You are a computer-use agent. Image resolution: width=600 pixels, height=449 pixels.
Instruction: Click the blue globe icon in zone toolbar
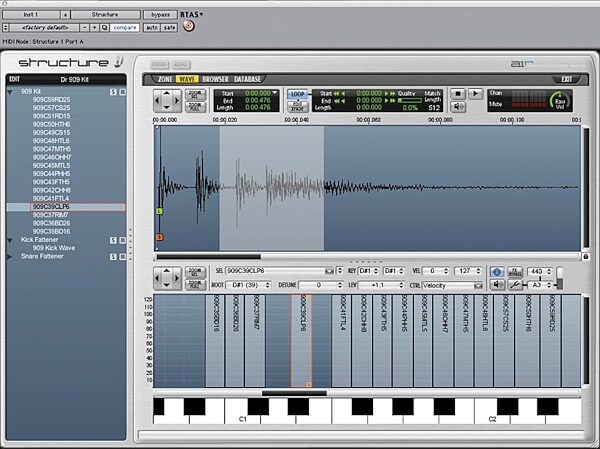[x=497, y=272]
